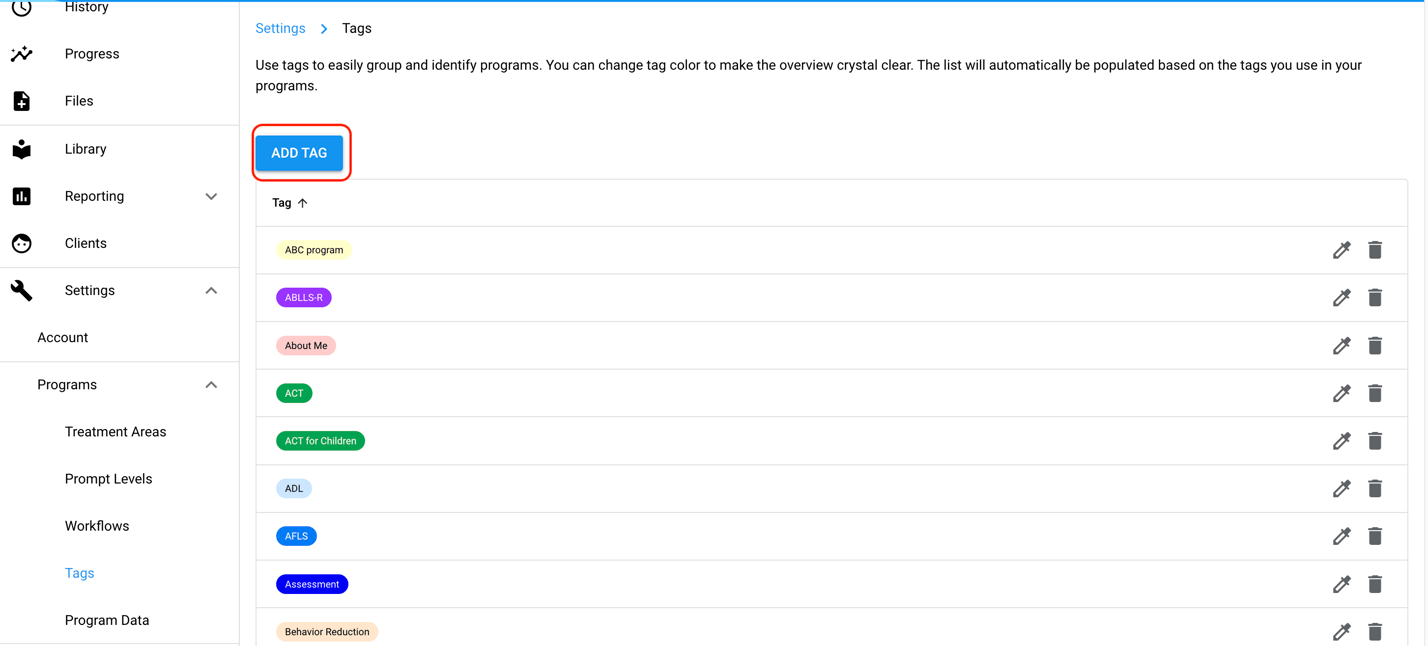Open the Clients page
This screenshot has height=646, width=1428.
85,243
